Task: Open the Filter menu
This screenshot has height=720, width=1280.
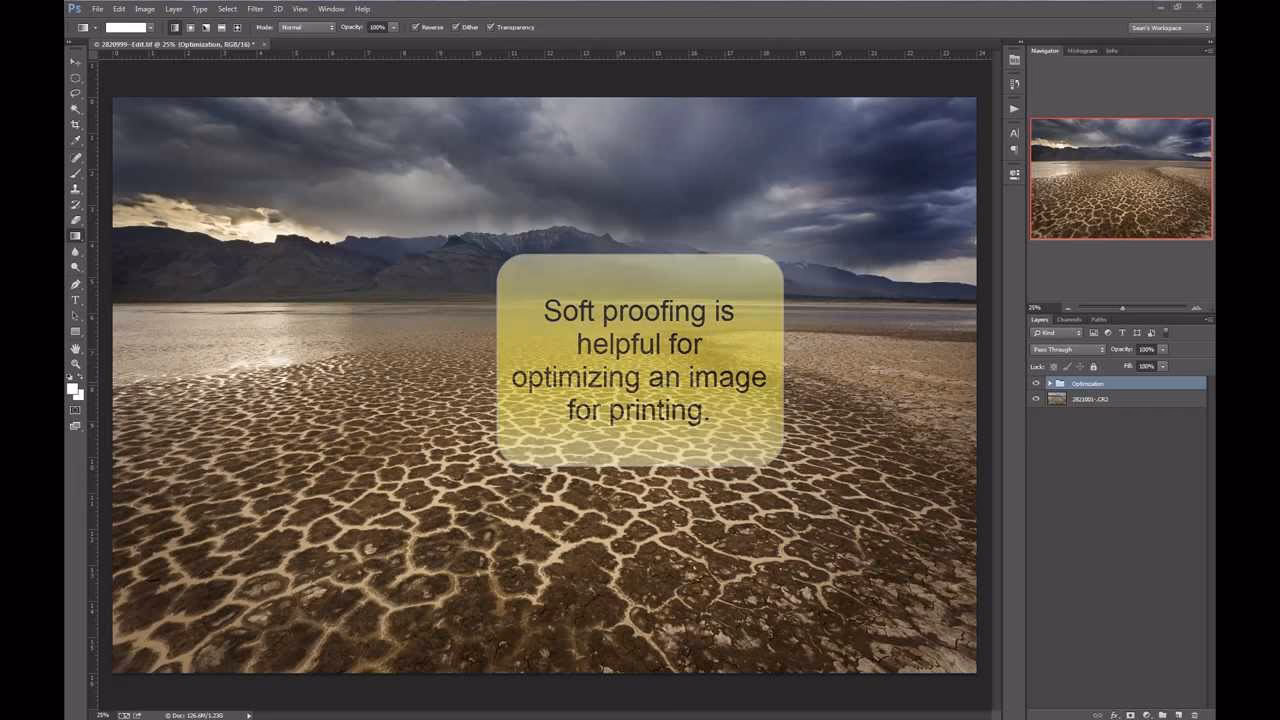Action: [x=255, y=9]
